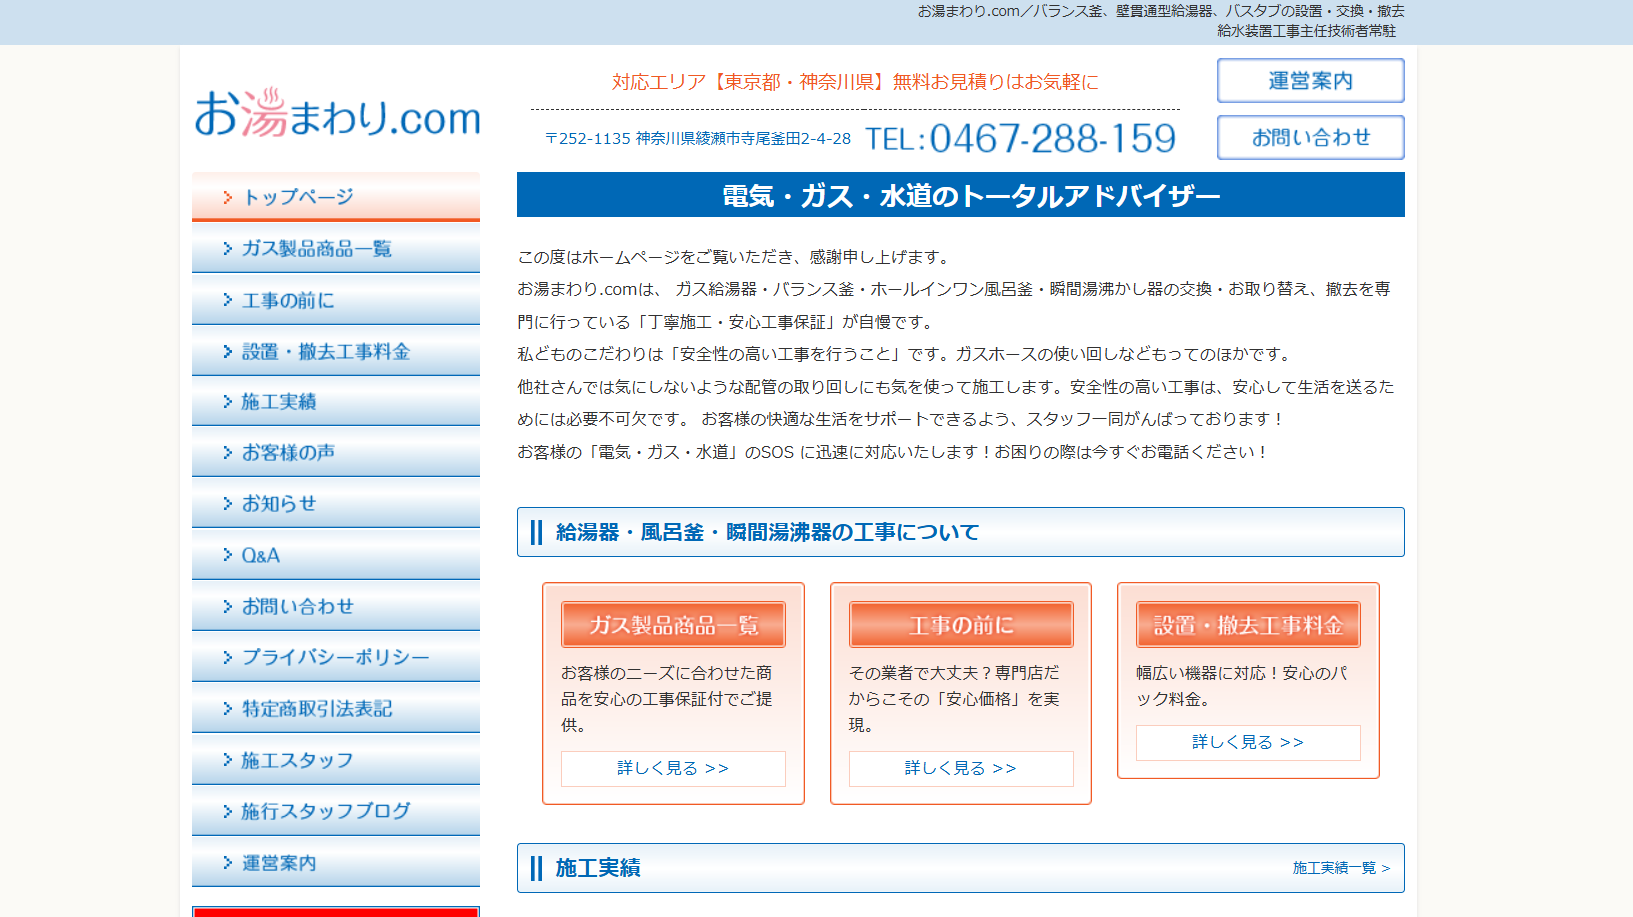Open プライバシーポリシー in the sidebar

click(x=335, y=658)
